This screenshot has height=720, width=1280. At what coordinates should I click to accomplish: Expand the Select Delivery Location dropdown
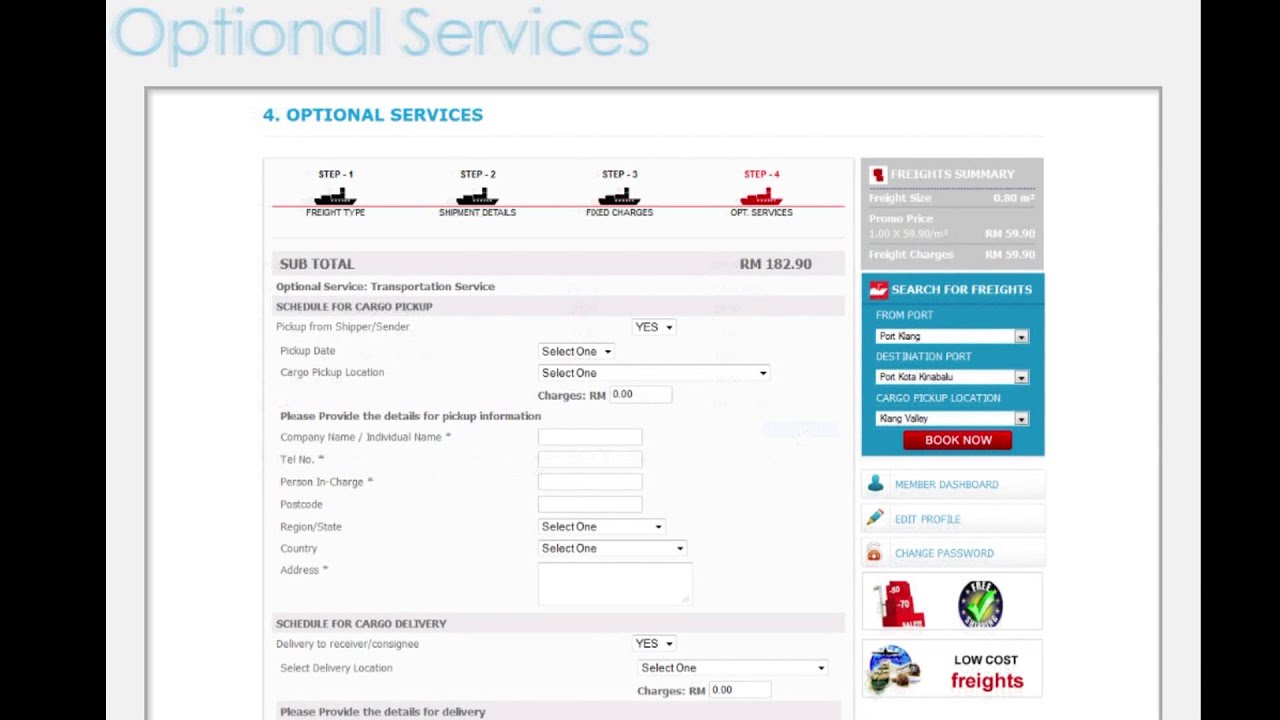pos(733,668)
